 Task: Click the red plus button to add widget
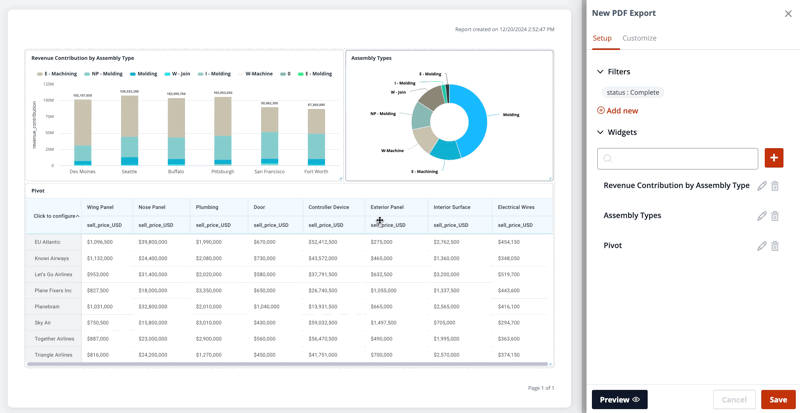coord(773,158)
